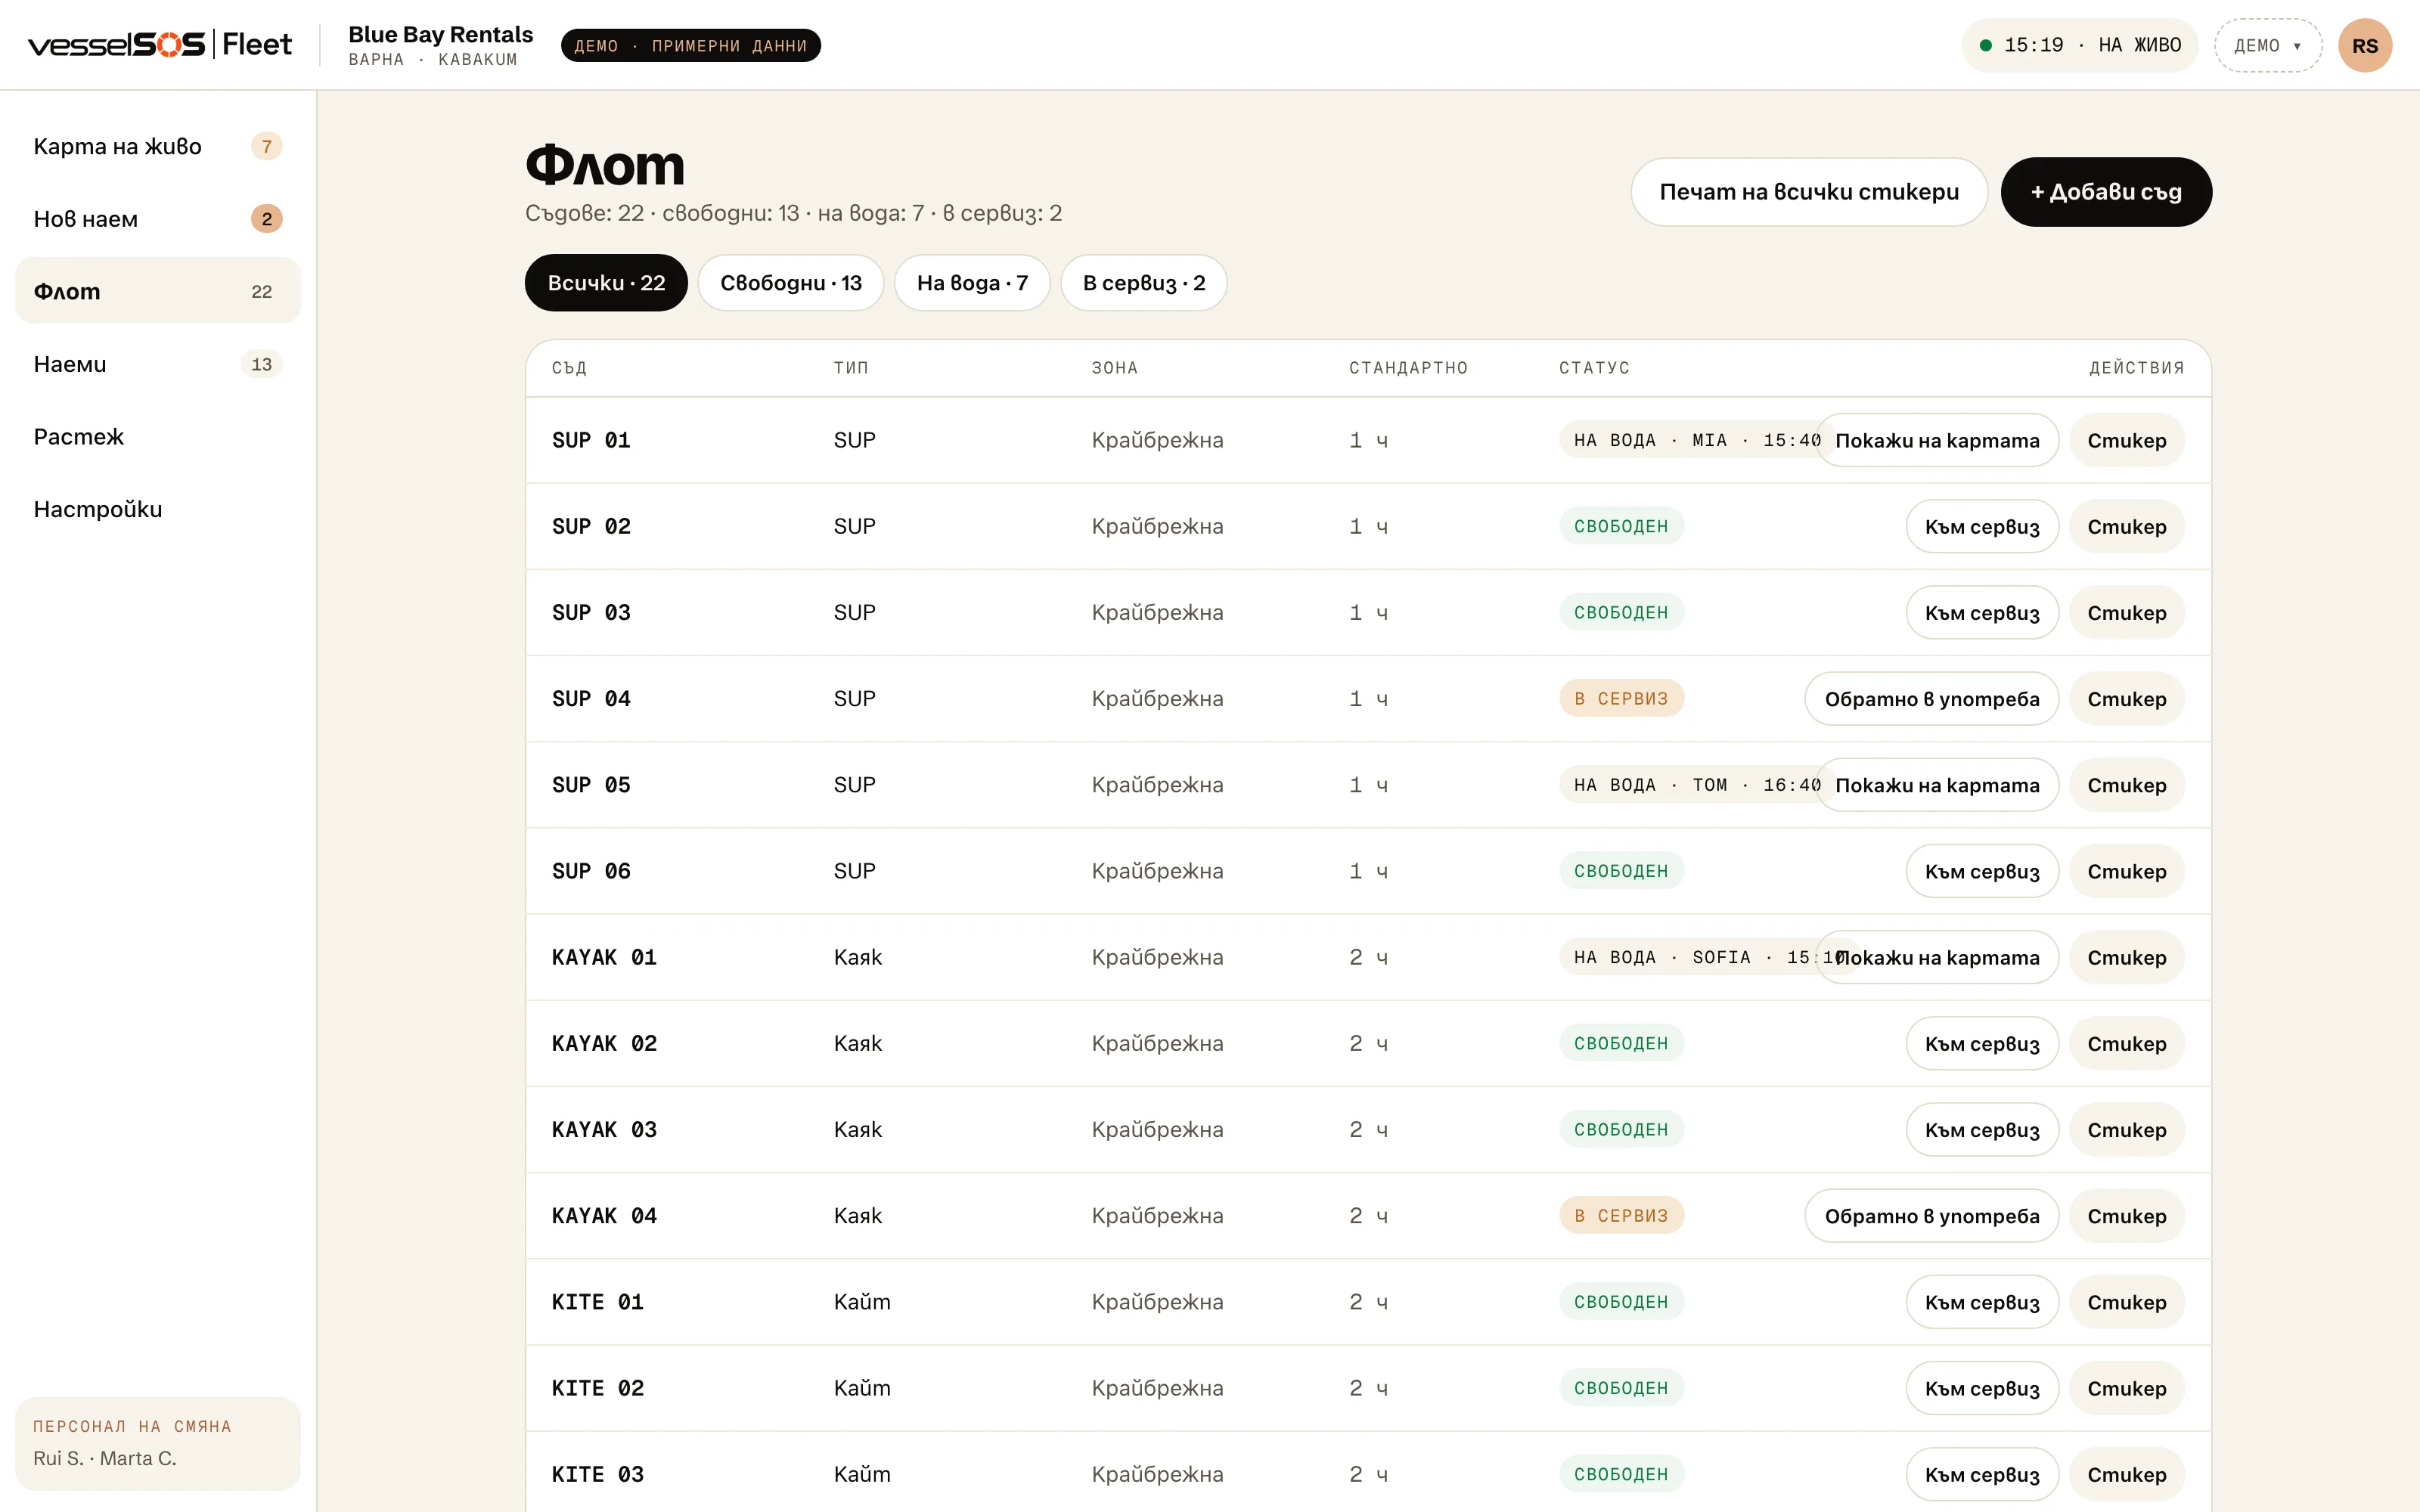
Task: Click the 15:19 НА ЖИВО live indicator
Action: point(2079,45)
